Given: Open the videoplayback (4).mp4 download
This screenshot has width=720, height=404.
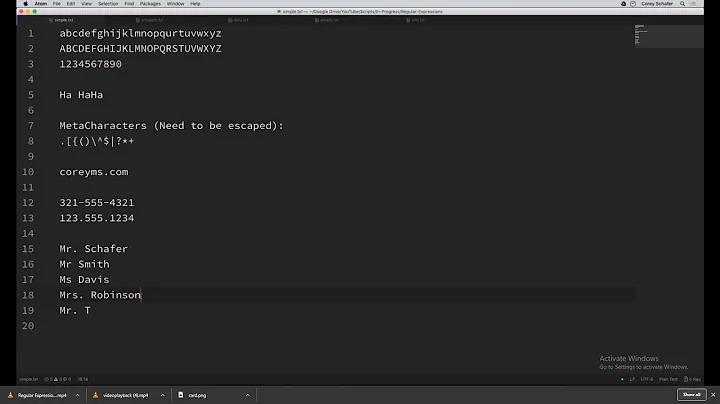Looking at the screenshot, I should (125, 395).
